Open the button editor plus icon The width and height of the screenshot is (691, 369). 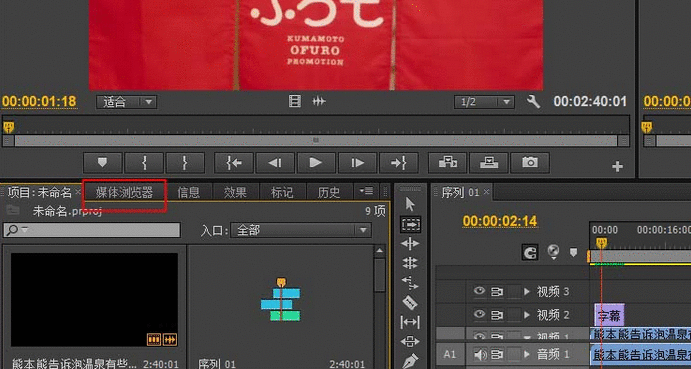[x=617, y=167]
